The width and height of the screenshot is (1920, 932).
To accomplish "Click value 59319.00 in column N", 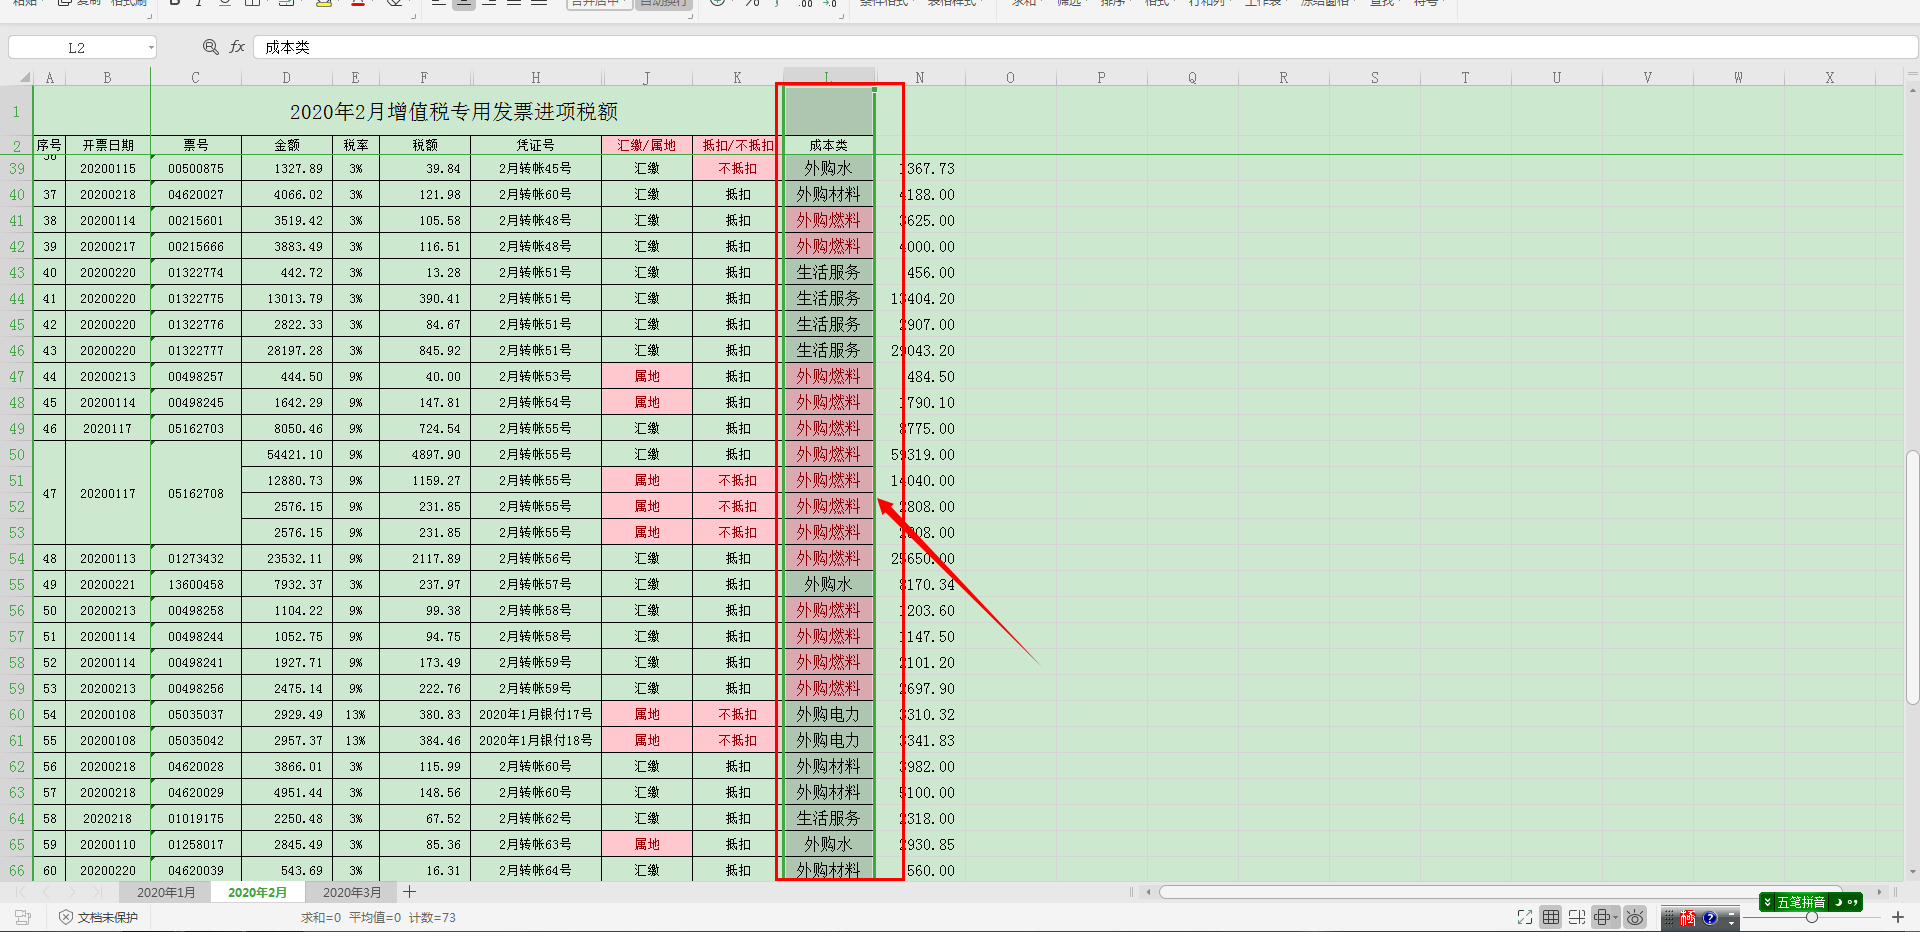I will point(921,455).
